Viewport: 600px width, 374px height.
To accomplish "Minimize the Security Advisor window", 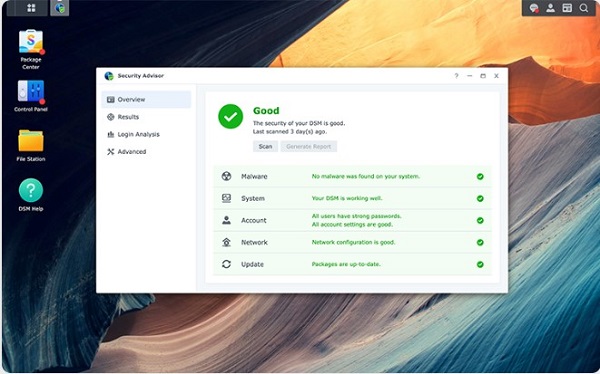I will point(470,76).
